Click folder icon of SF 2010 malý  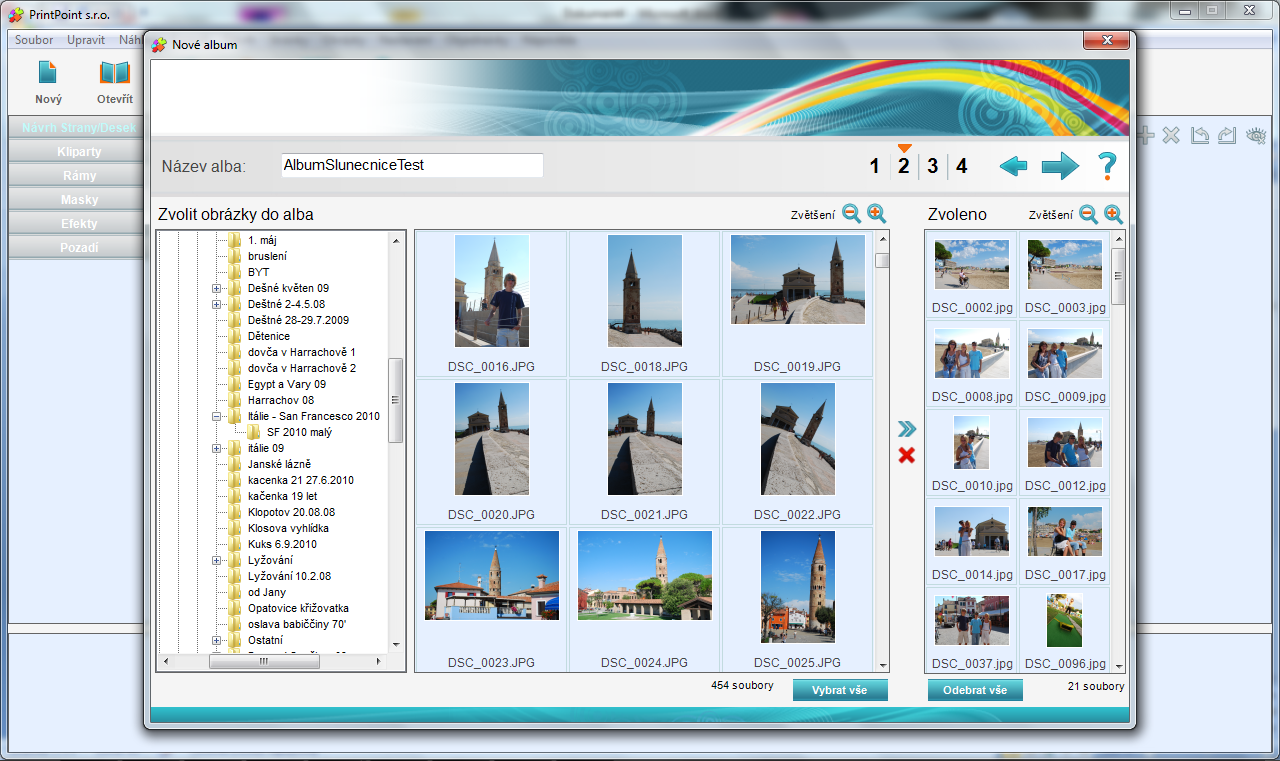click(x=254, y=432)
